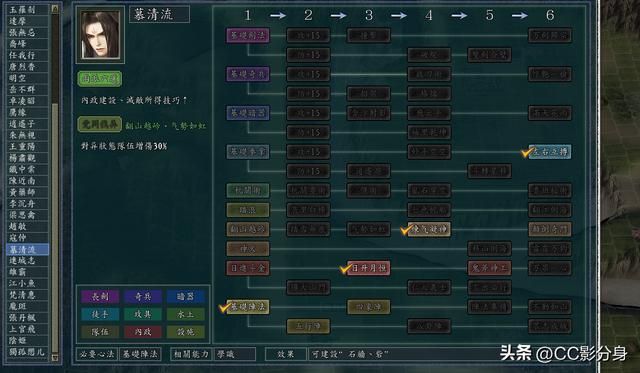Screen dimensions: 640x373
Task: Select 陰姬 in the character list
Action: tap(27, 340)
